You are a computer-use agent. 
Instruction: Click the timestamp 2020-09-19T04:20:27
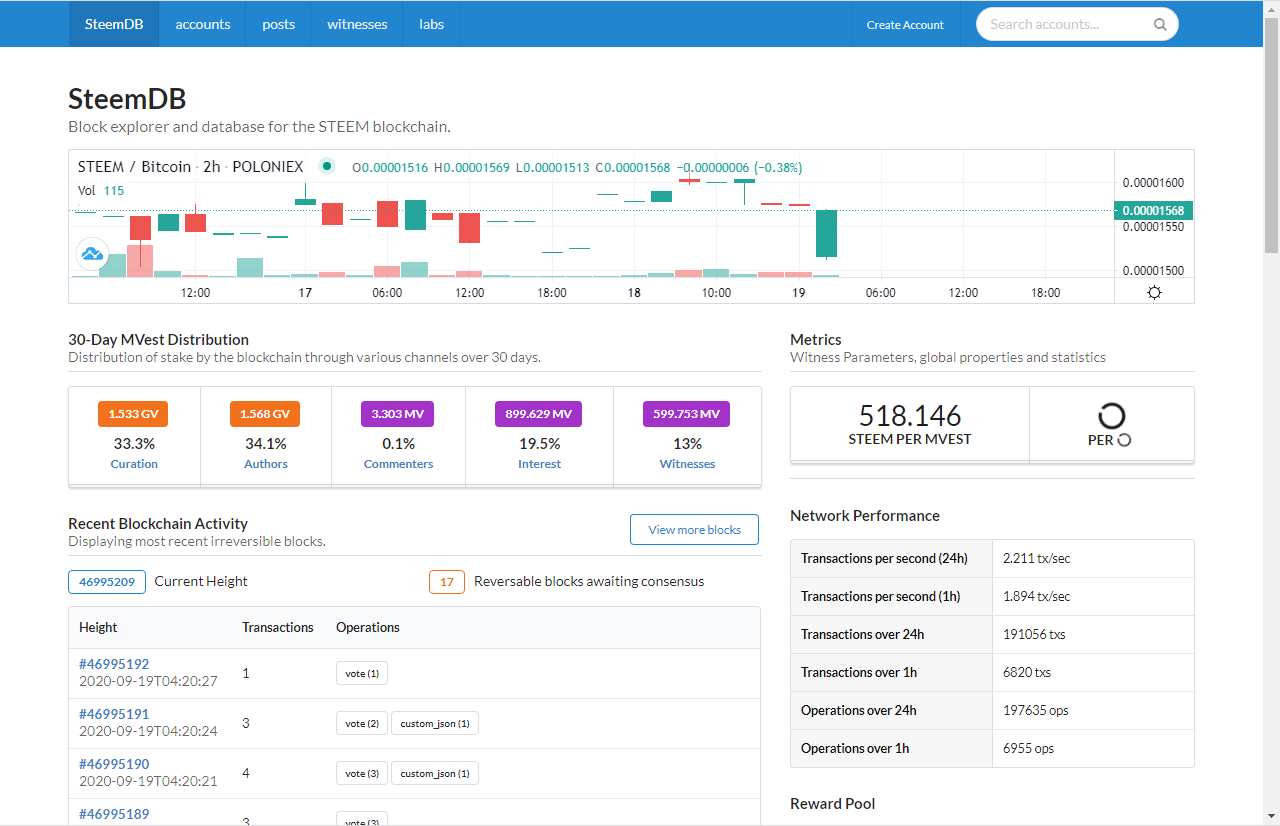pyautogui.click(x=148, y=681)
